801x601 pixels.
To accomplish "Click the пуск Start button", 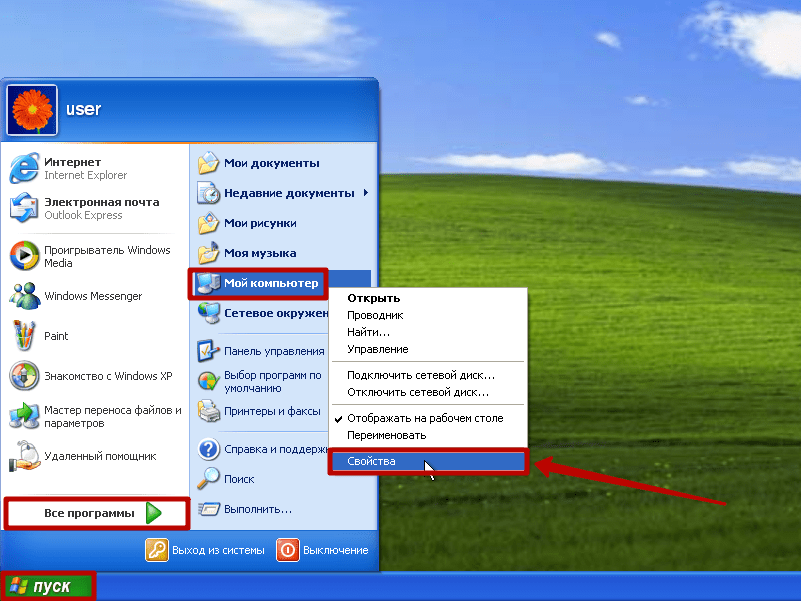I will 48,586.
